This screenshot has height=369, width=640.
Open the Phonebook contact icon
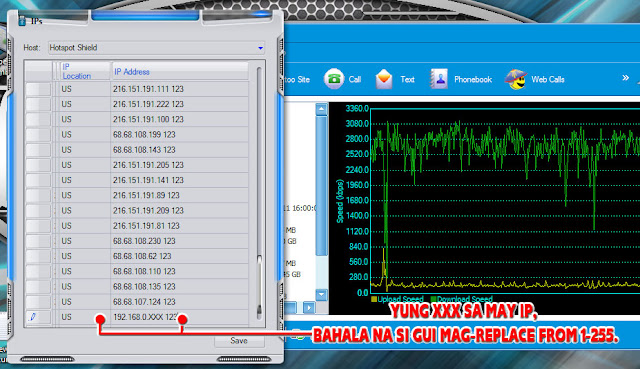coord(439,79)
